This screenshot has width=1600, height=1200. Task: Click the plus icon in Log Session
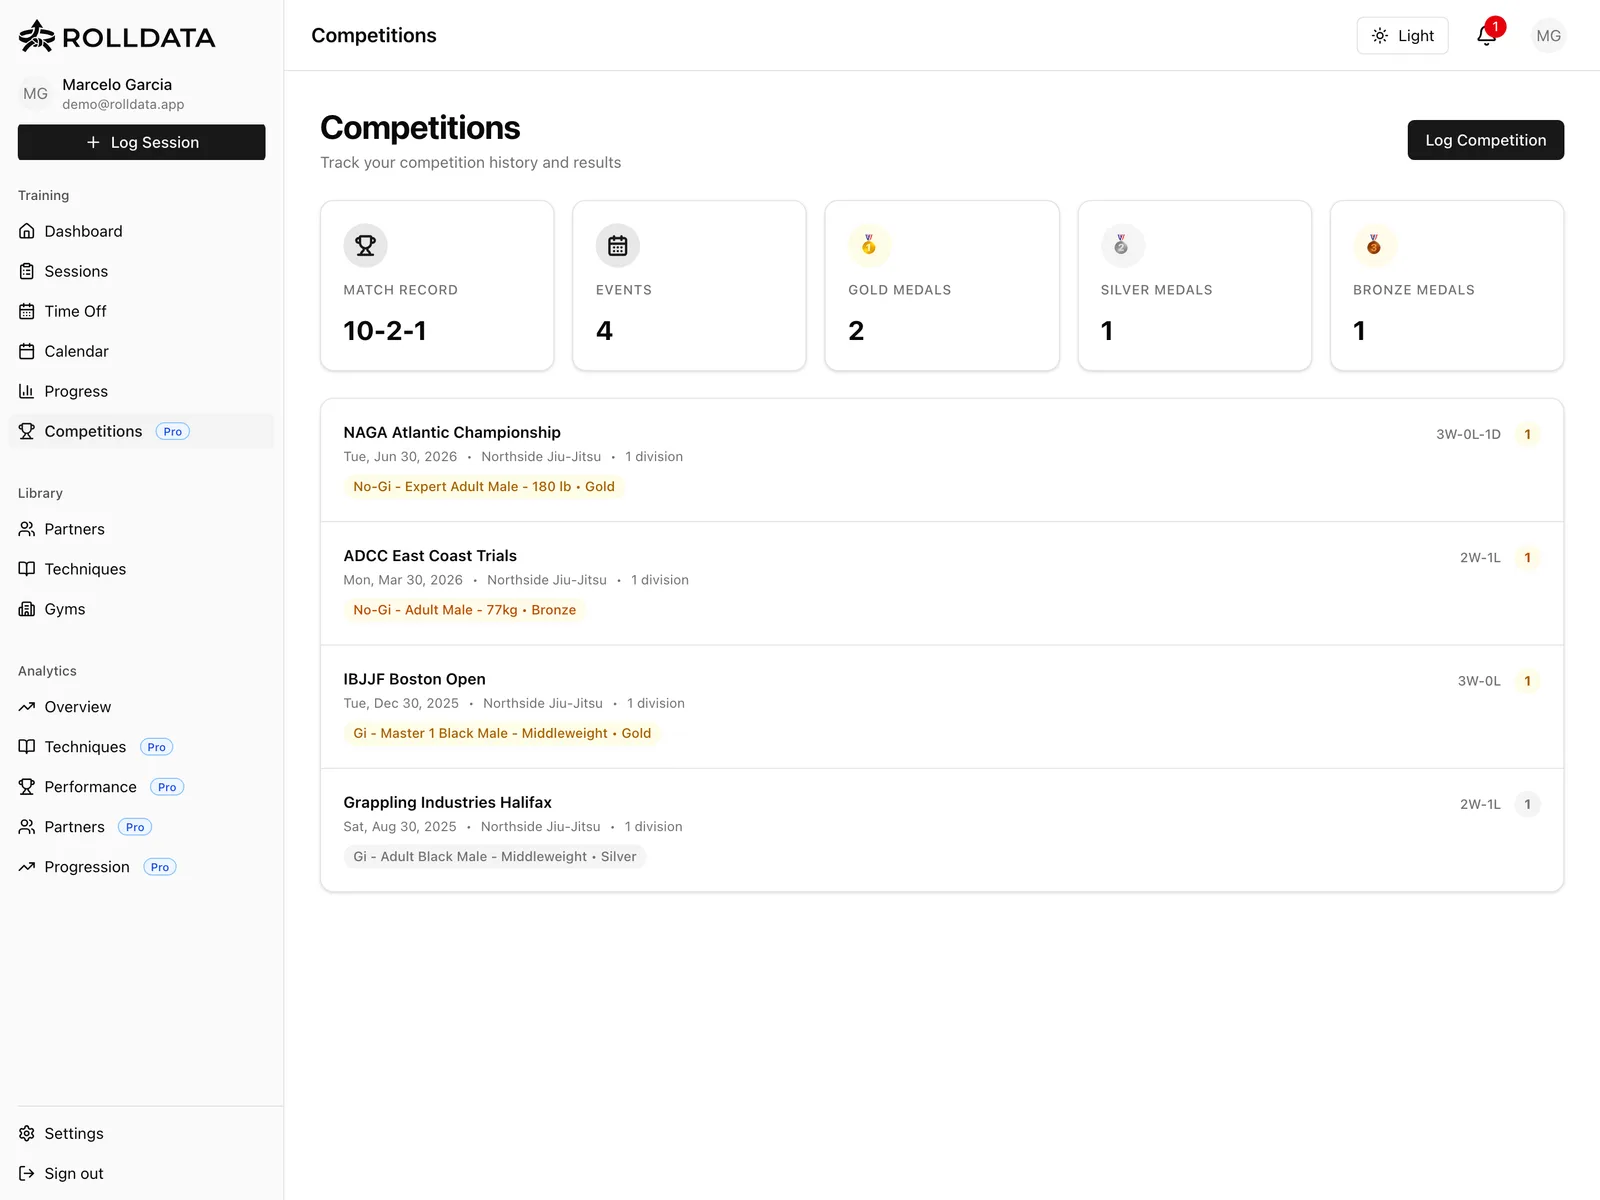93,142
